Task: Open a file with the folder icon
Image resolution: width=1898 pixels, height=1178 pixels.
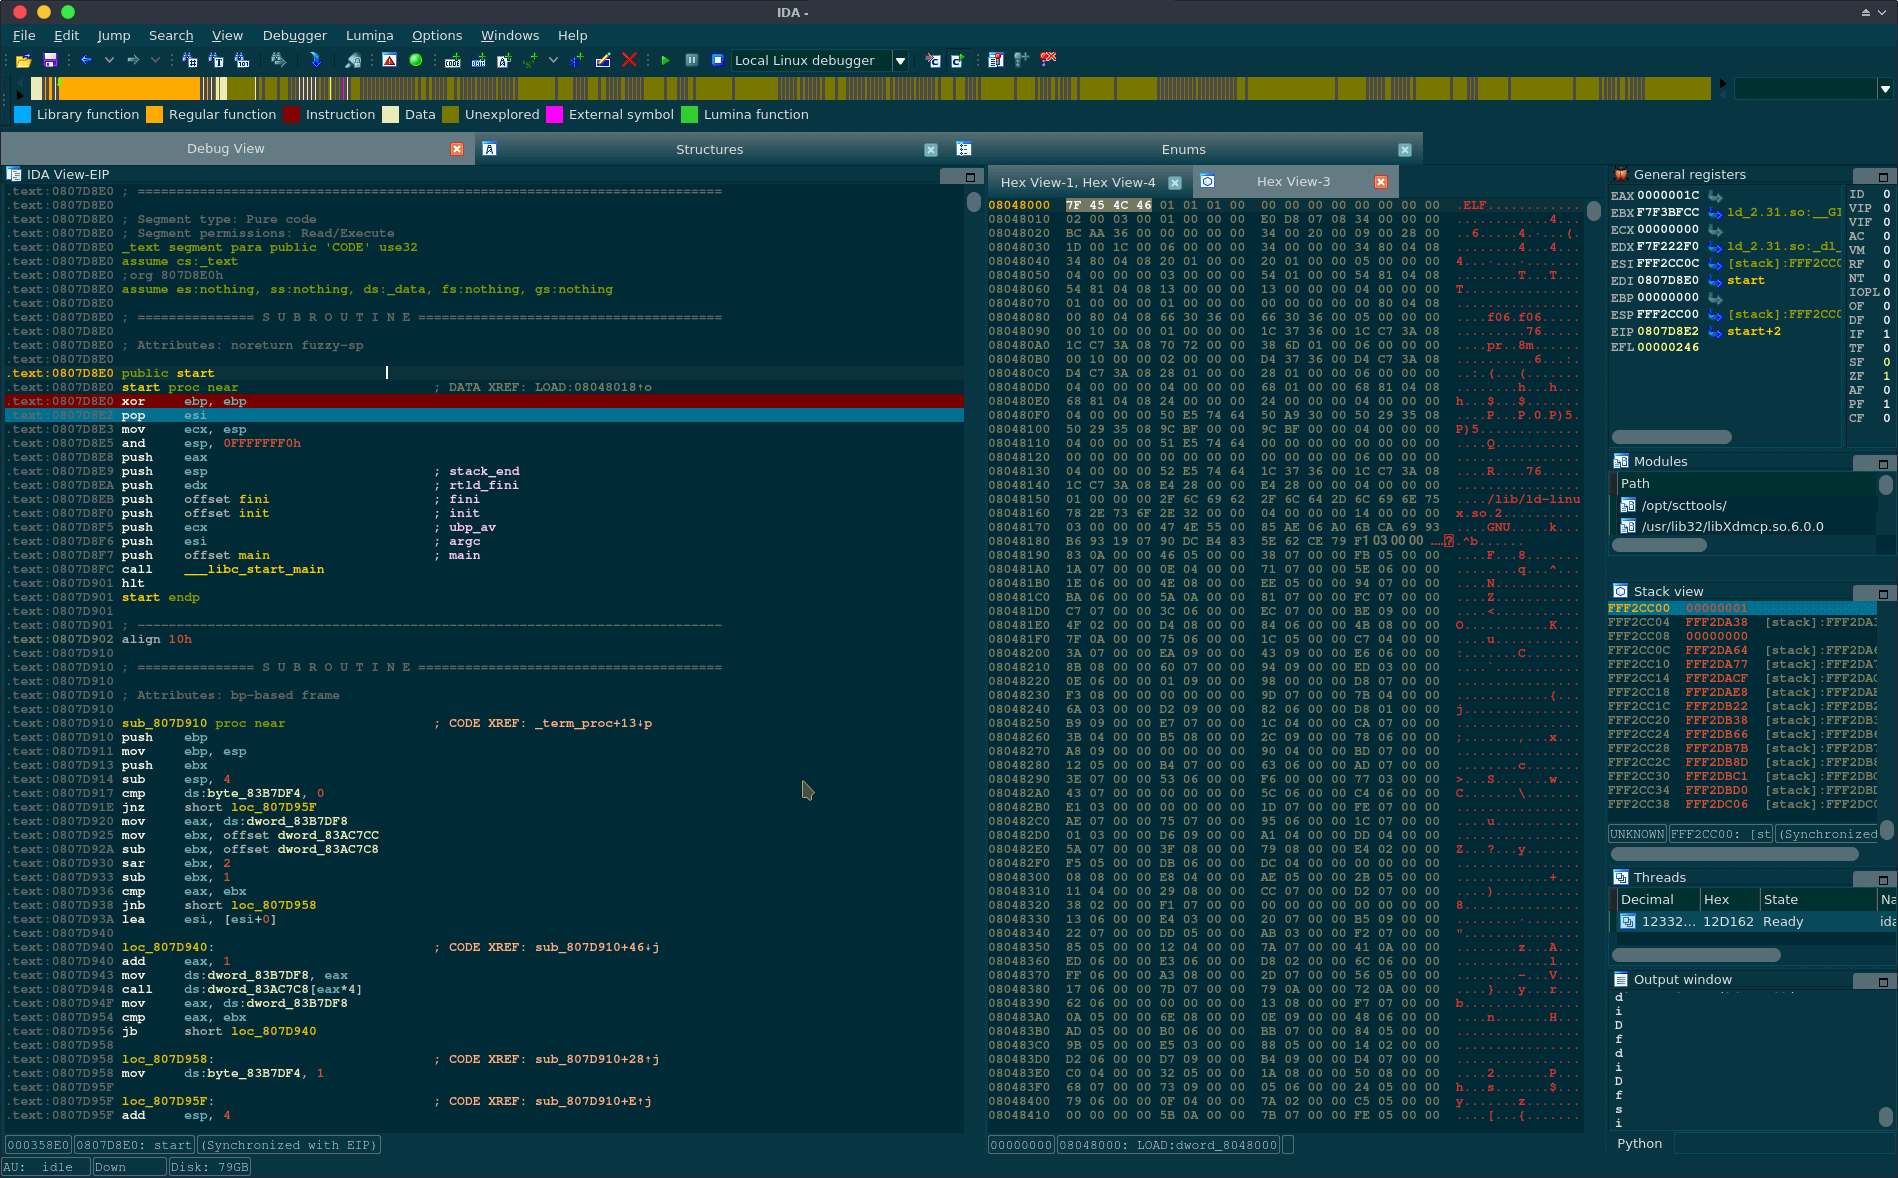Action: coord(23,60)
